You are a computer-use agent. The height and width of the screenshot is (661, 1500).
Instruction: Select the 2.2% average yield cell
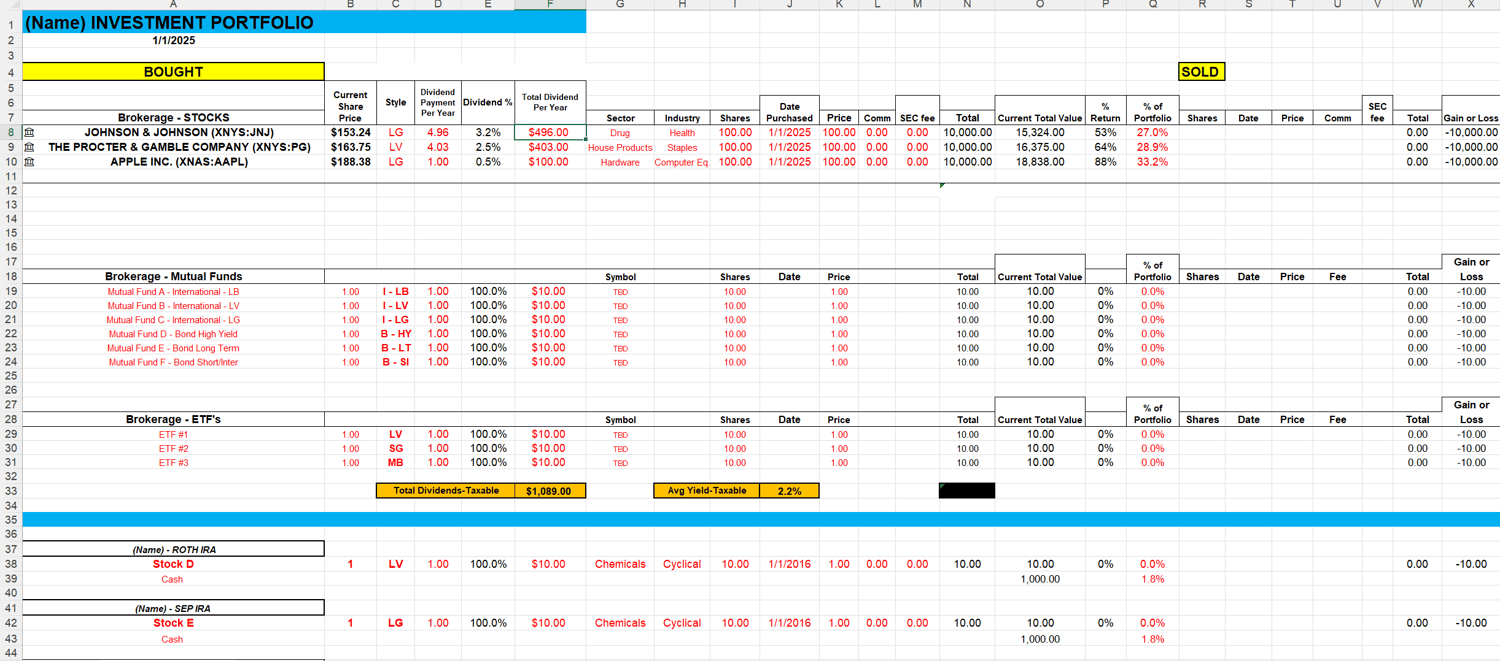tap(789, 491)
